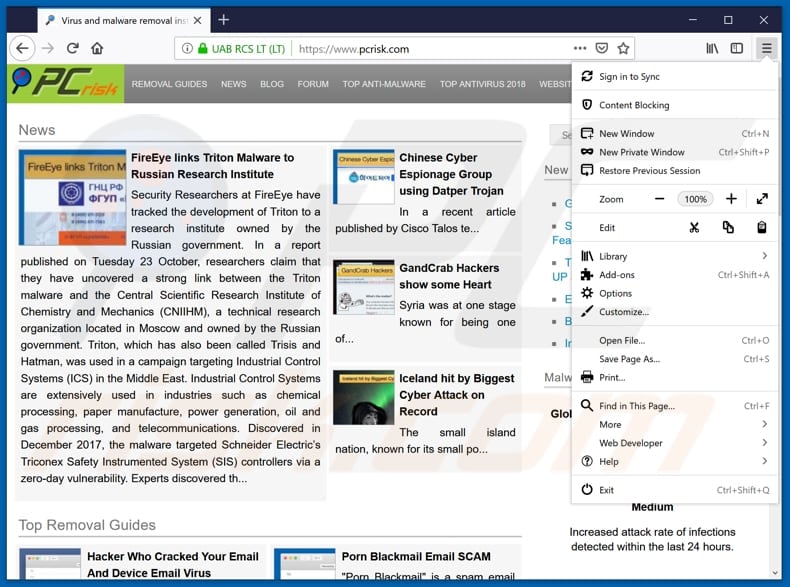Reset zoom via the 100% button
The width and height of the screenshot is (790, 587).
pos(695,199)
